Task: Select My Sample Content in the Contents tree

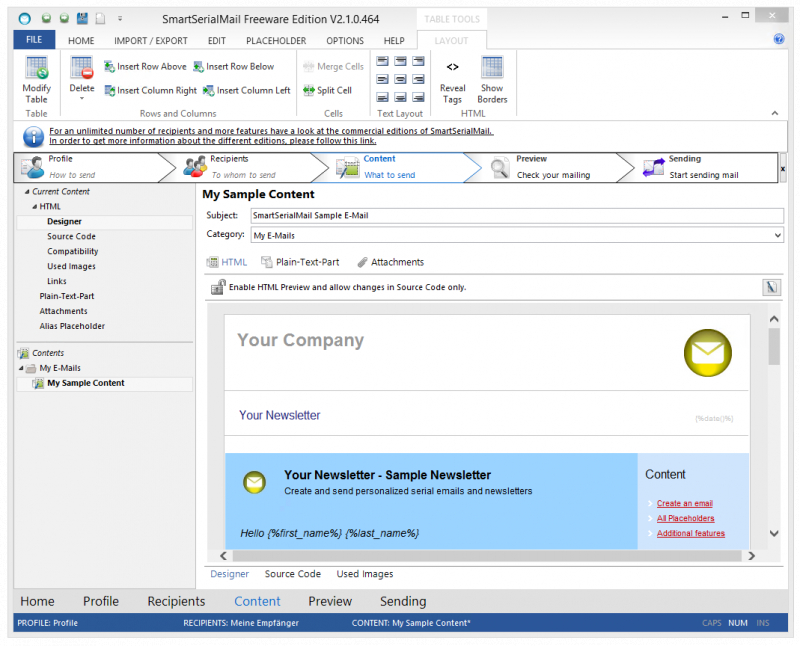Action: pyautogui.click(x=86, y=383)
